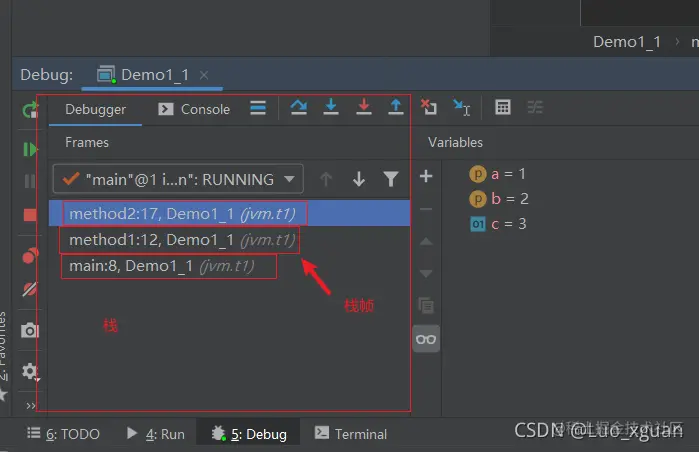The image size is (699, 452).
Task: Open Evaluate Expression calculator
Action: (x=502, y=107)
